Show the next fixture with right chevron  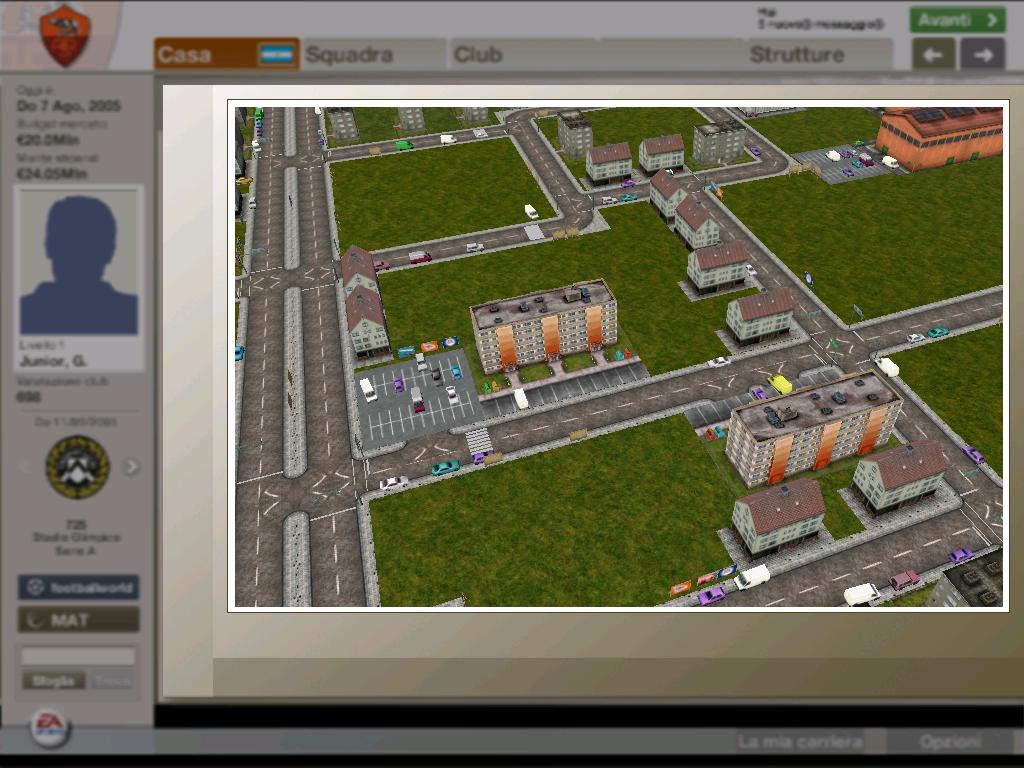tap(131, 467)
